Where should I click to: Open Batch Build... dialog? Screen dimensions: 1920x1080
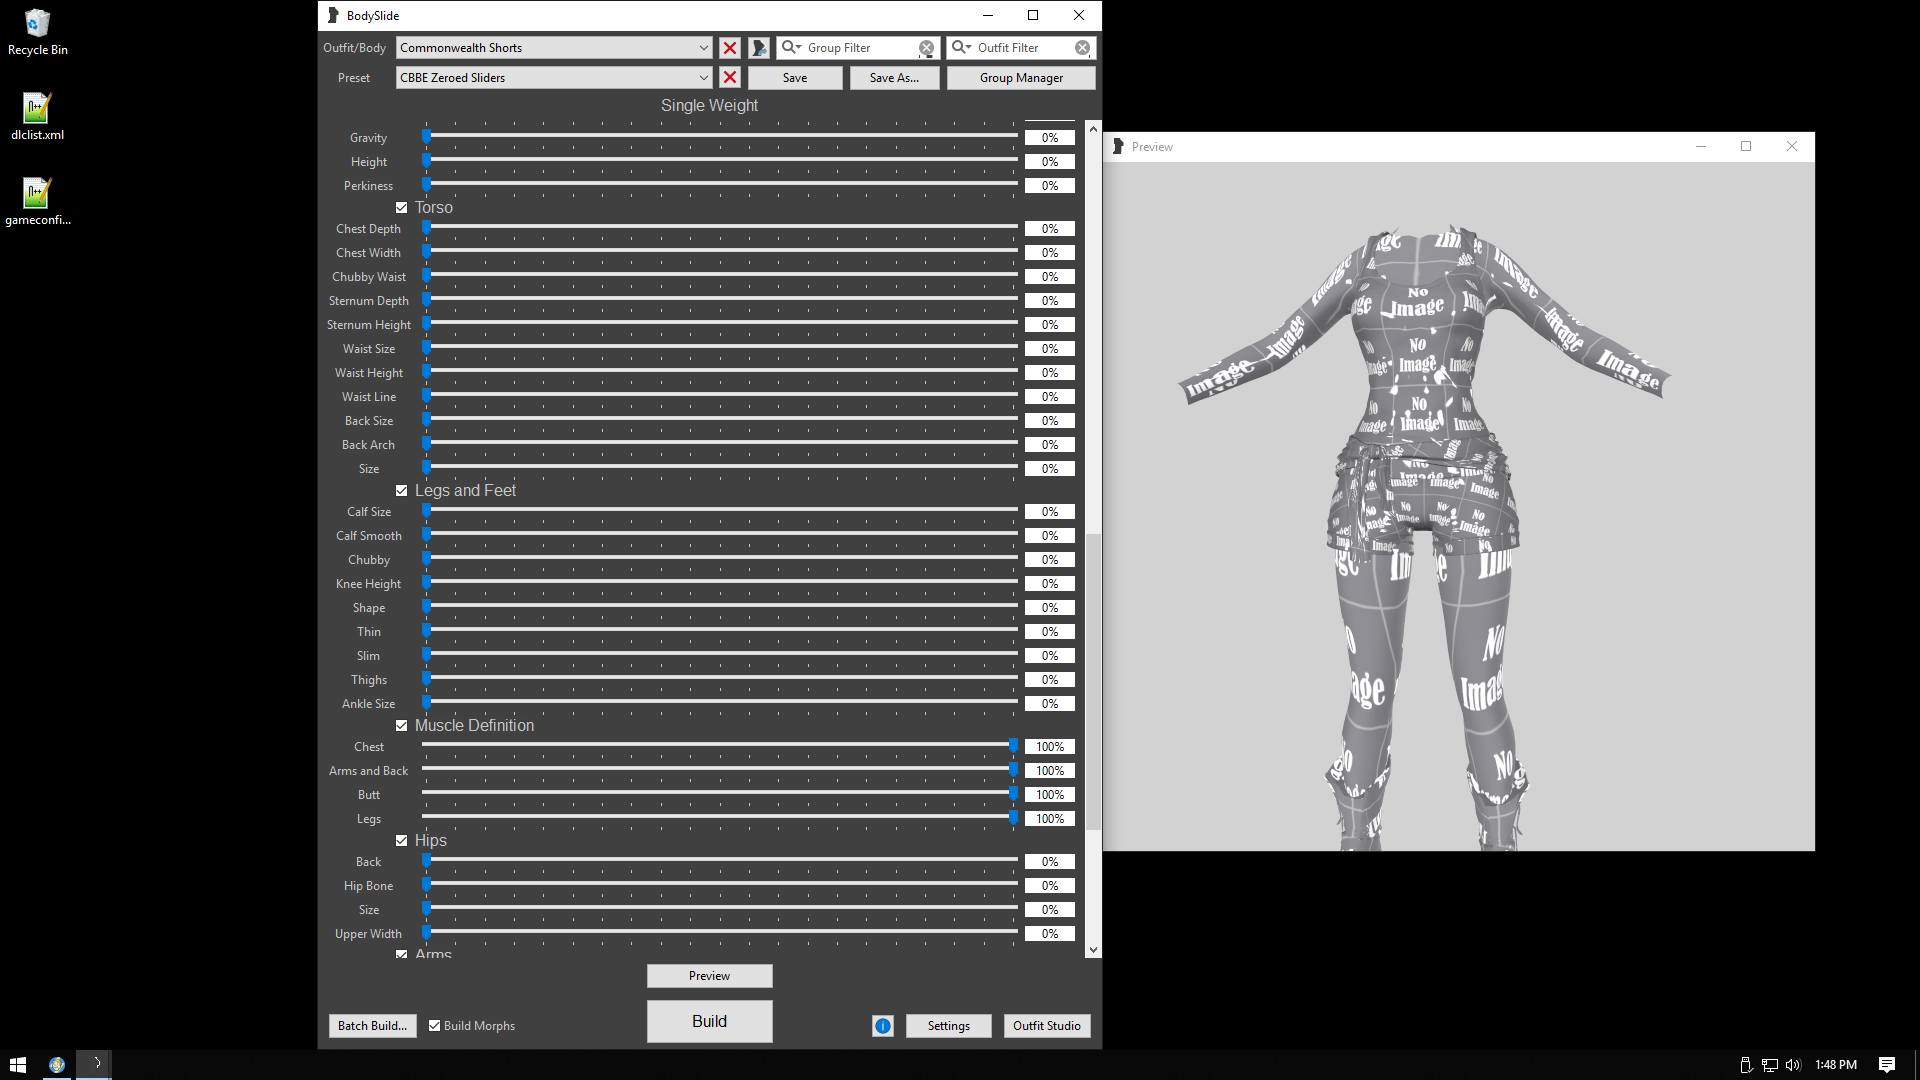372,1026
